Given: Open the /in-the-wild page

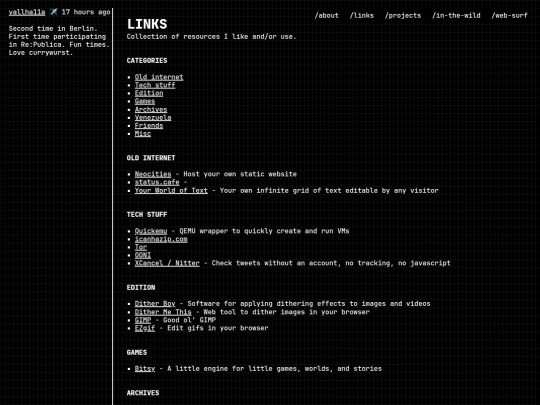Looking at the screenshot, I should pyautogui.click(x=456, y=15).
